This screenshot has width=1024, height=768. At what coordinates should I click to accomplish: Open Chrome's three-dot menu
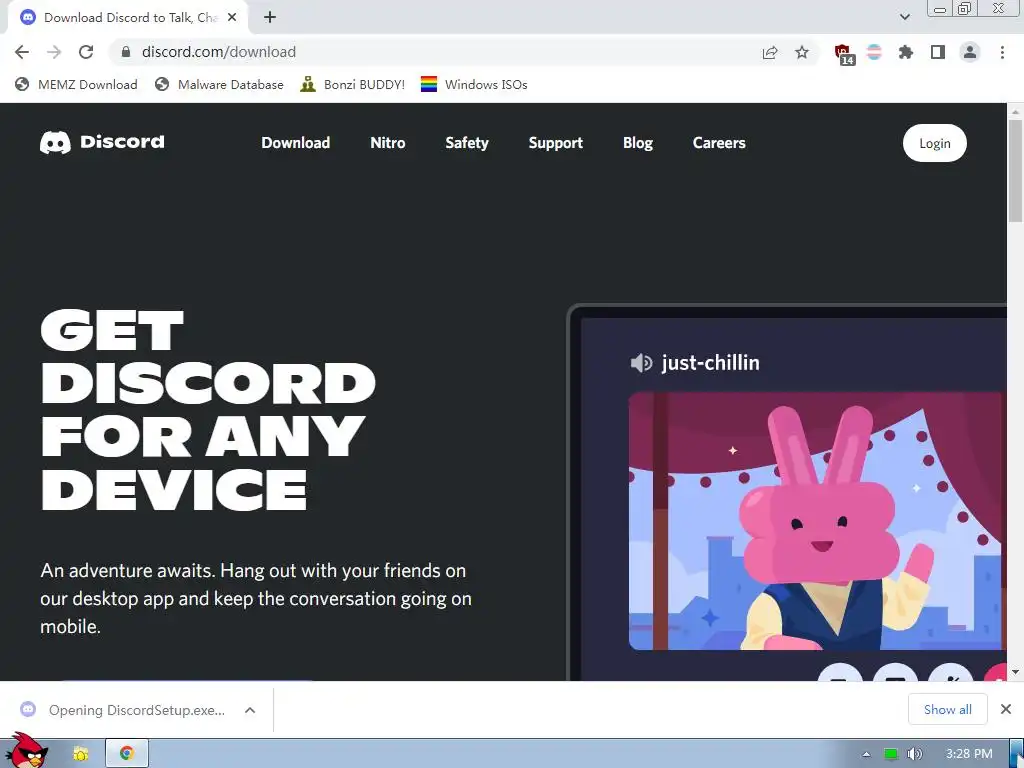click(x=1002, y=52)
